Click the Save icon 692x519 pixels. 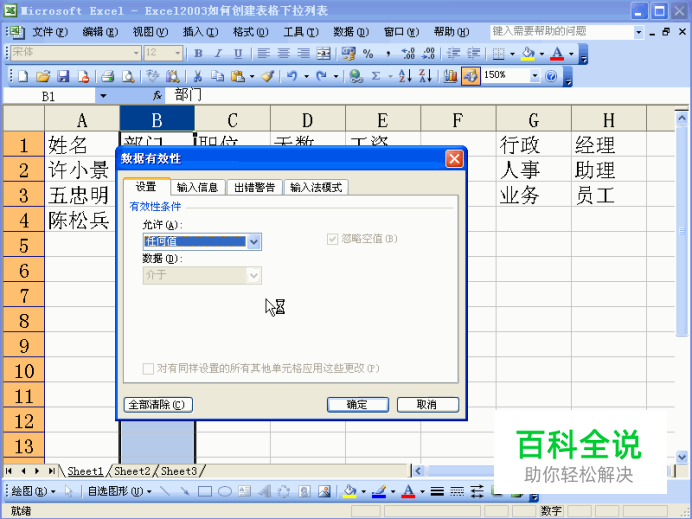(x=63, y=76)
